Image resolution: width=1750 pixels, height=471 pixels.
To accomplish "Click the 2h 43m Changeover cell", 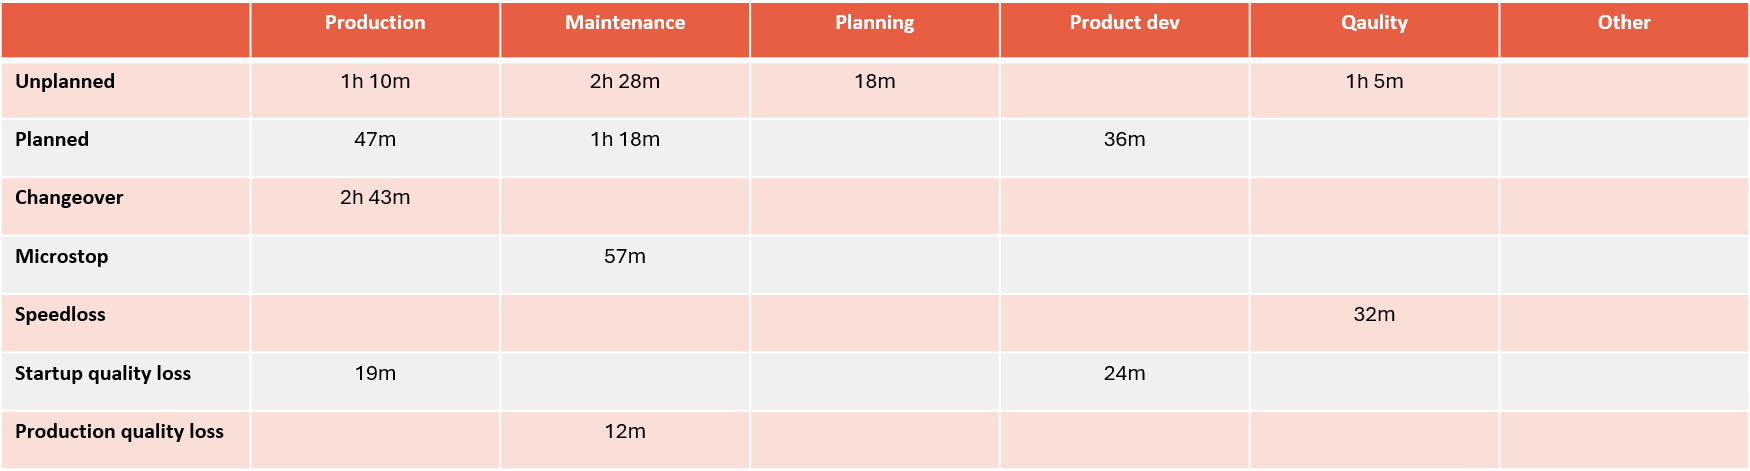I will [x=375, y=198].
